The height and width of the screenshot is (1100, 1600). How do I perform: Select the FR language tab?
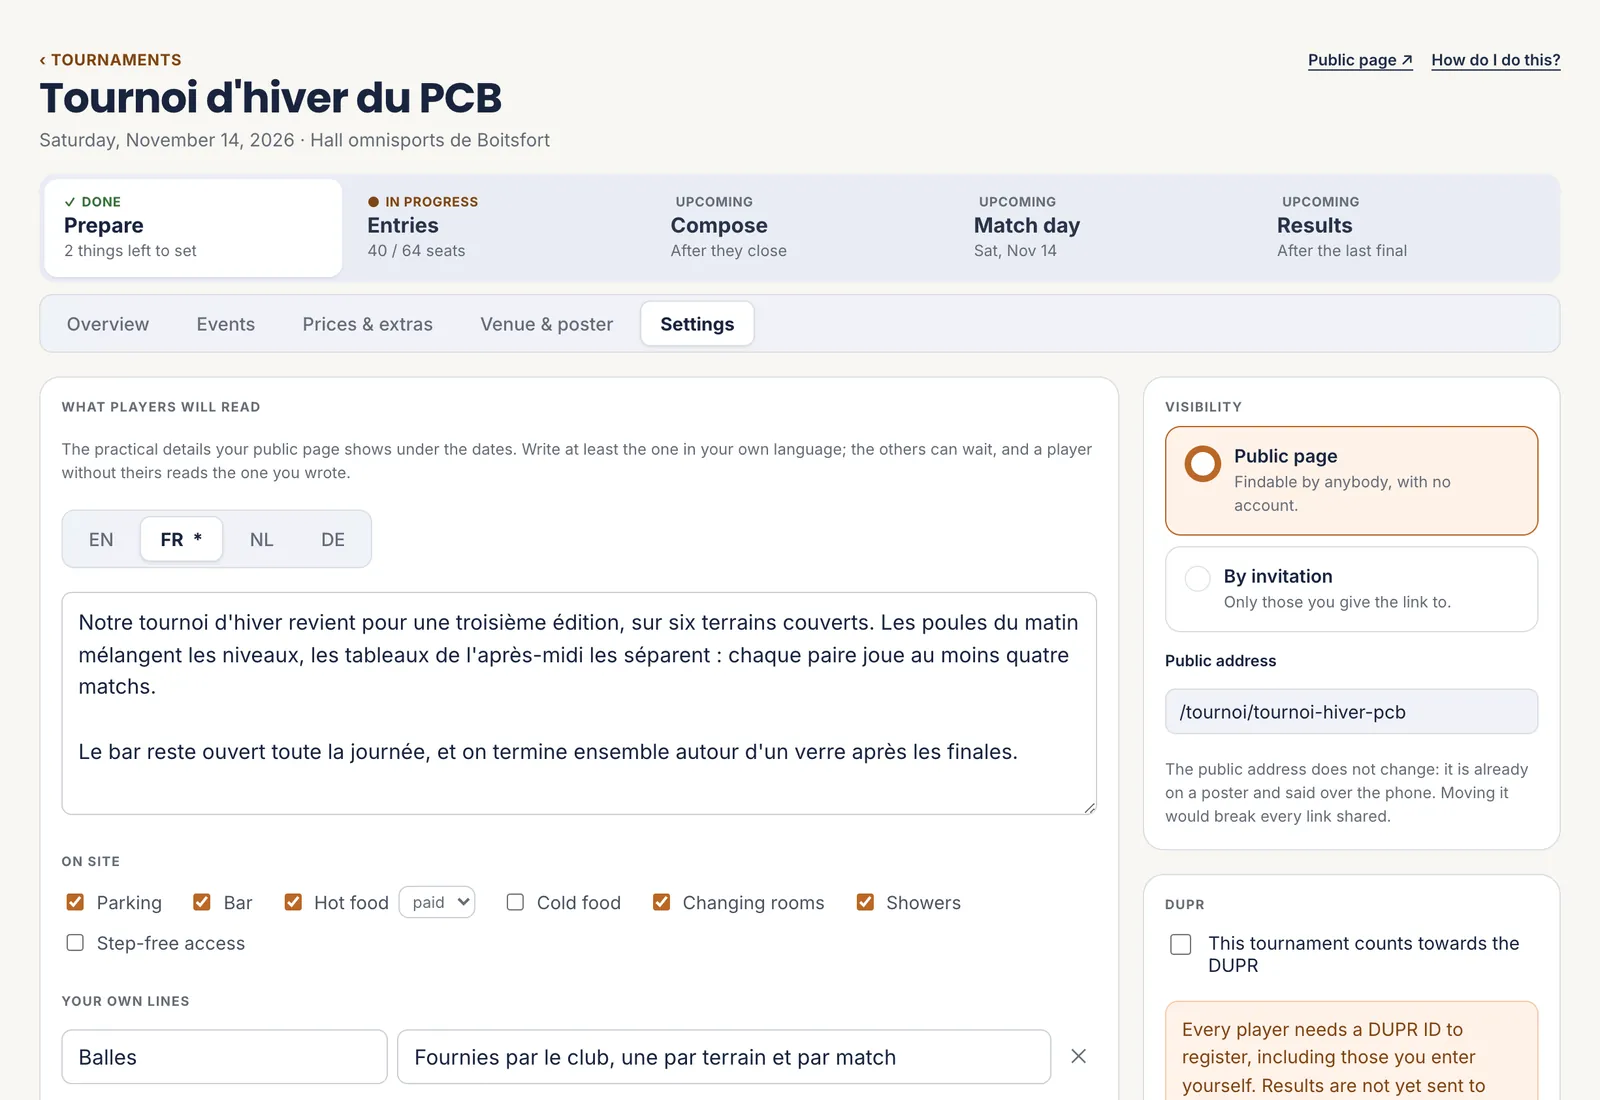point(181,540)
